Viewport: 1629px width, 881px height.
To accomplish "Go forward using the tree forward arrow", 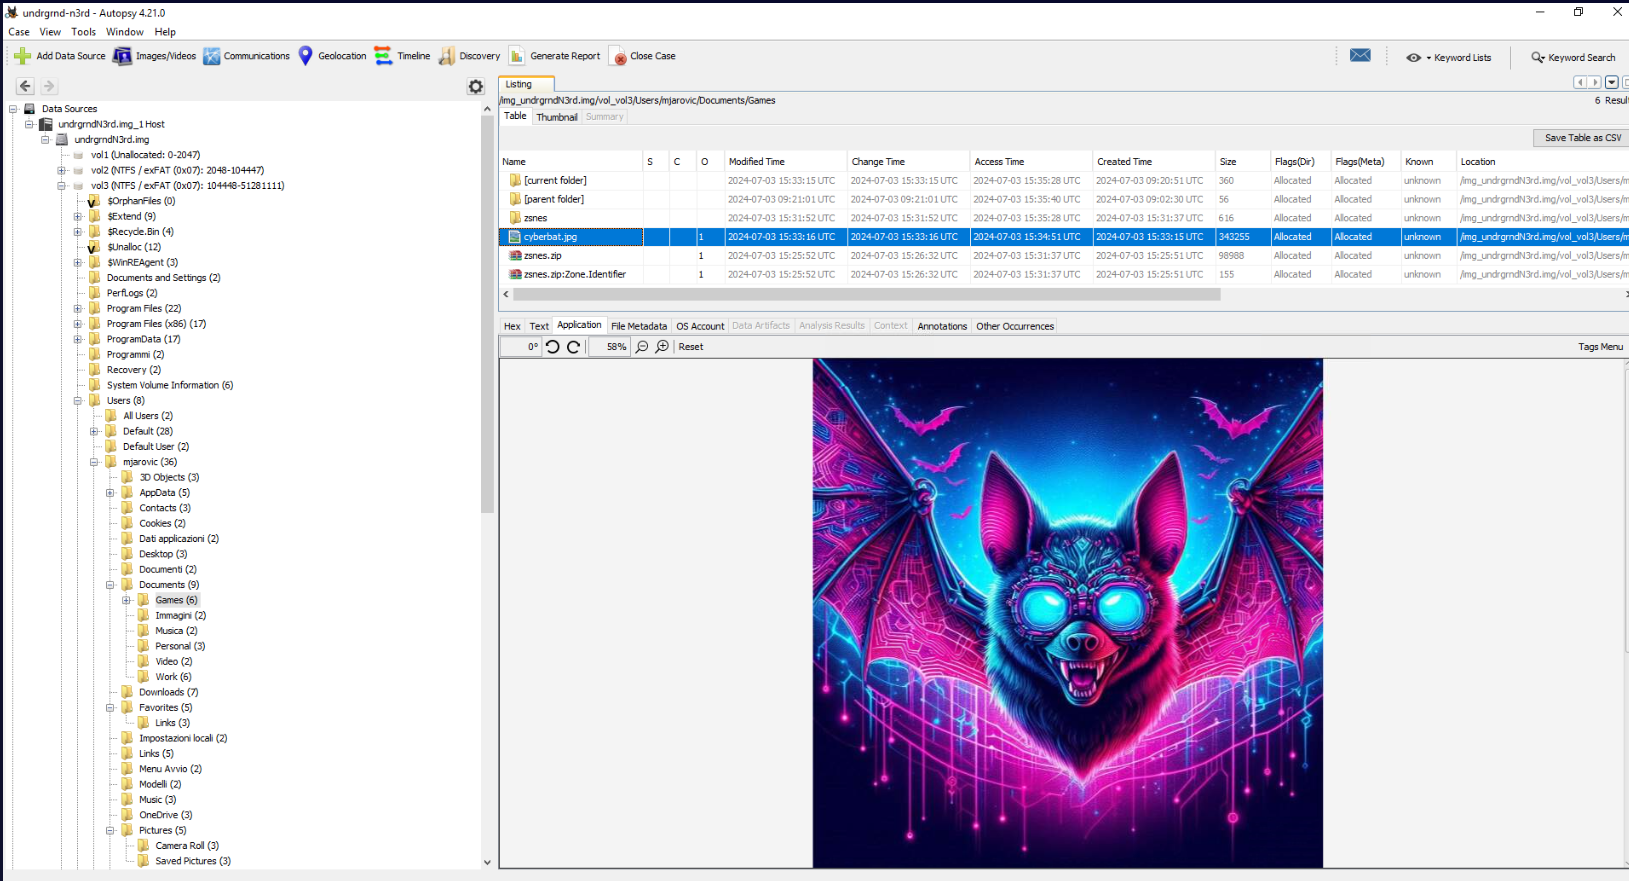I will [49, 86].
